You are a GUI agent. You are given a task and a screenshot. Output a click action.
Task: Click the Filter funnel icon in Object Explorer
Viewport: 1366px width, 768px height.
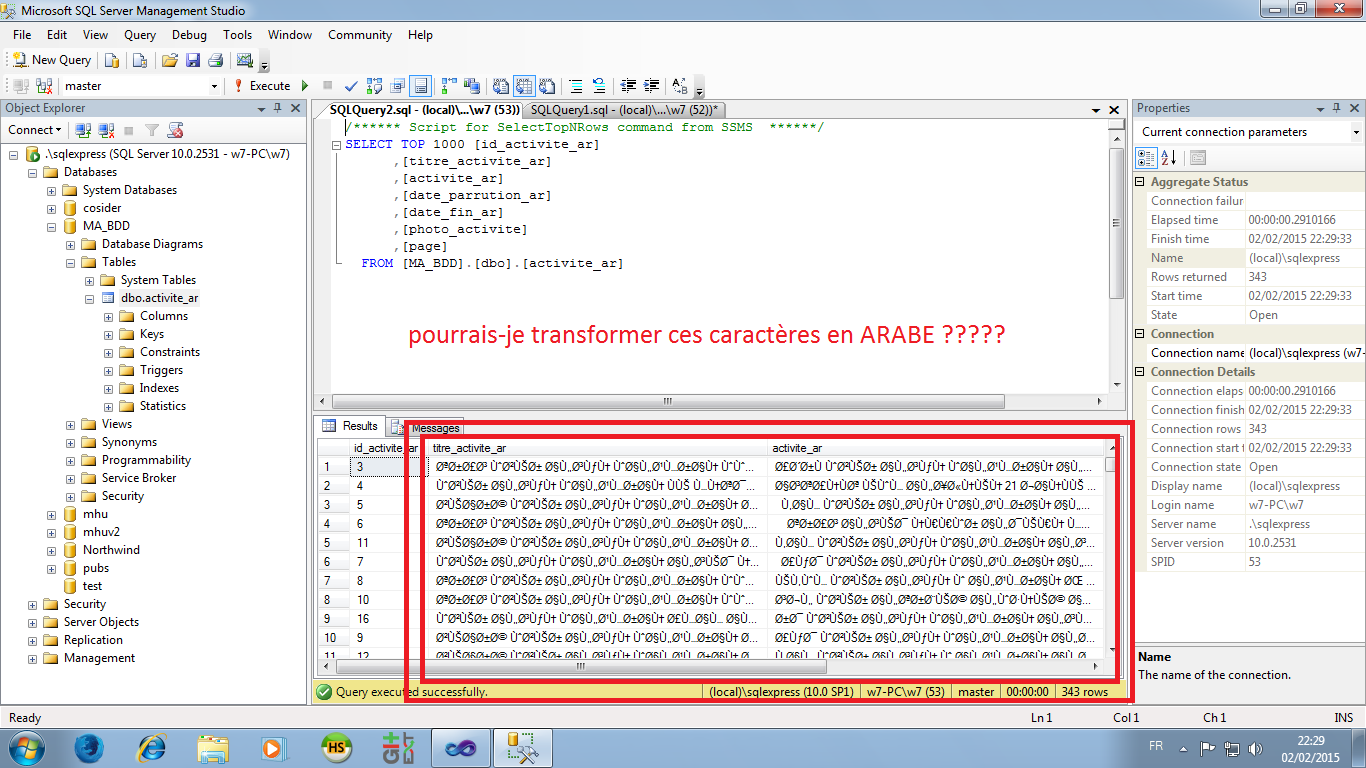pyautogui.click(x=151, y=130)
